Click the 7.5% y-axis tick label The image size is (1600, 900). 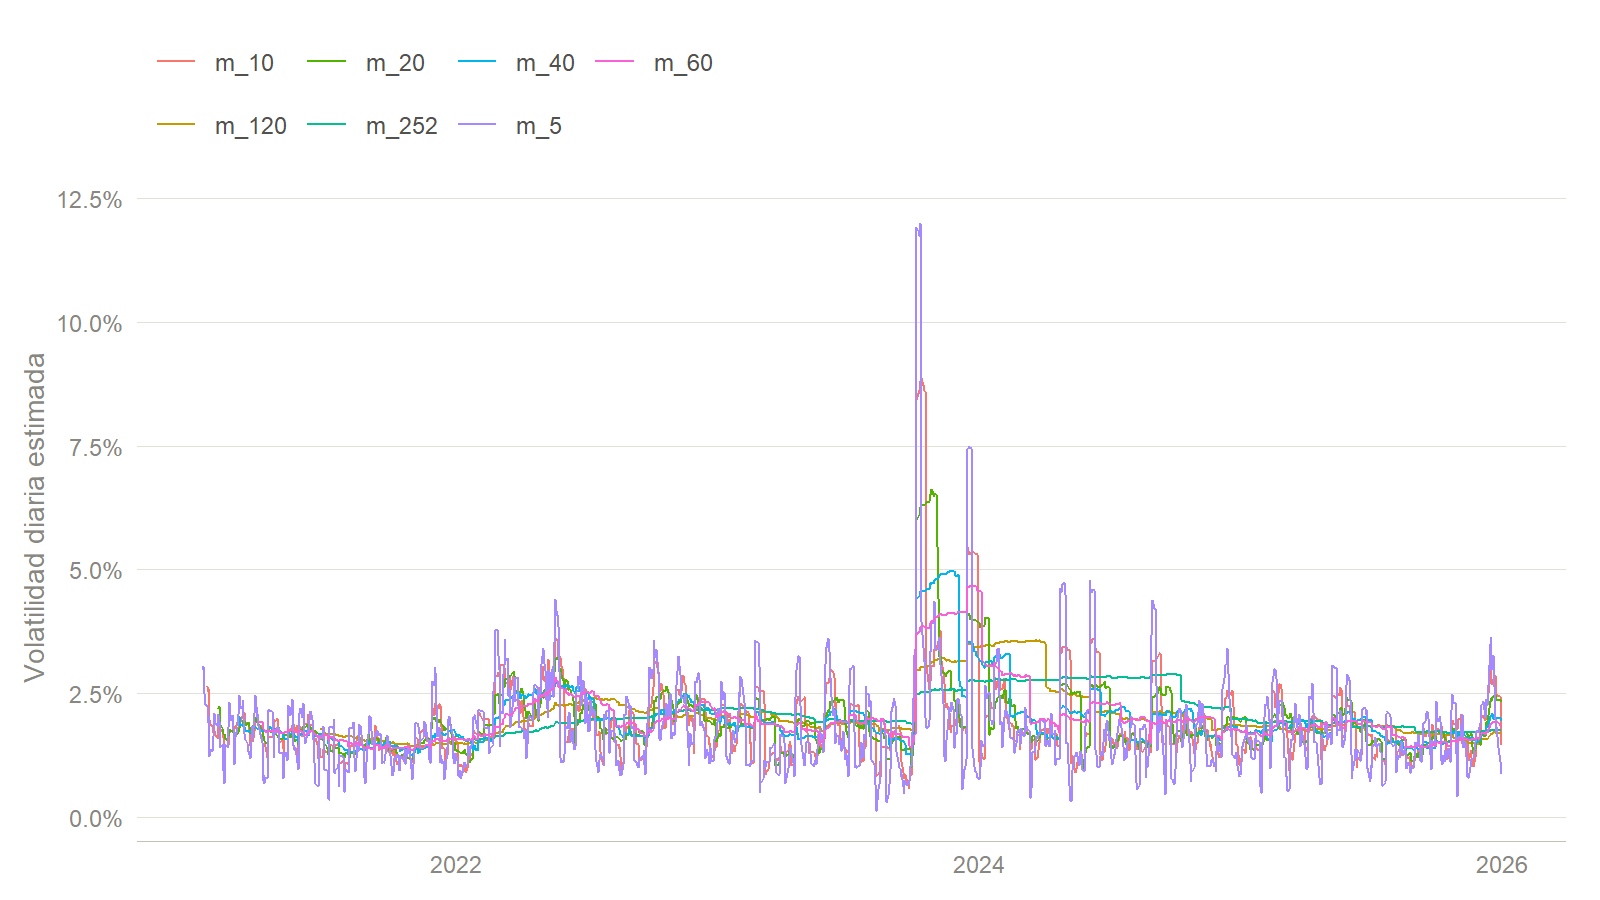[96, 448]
